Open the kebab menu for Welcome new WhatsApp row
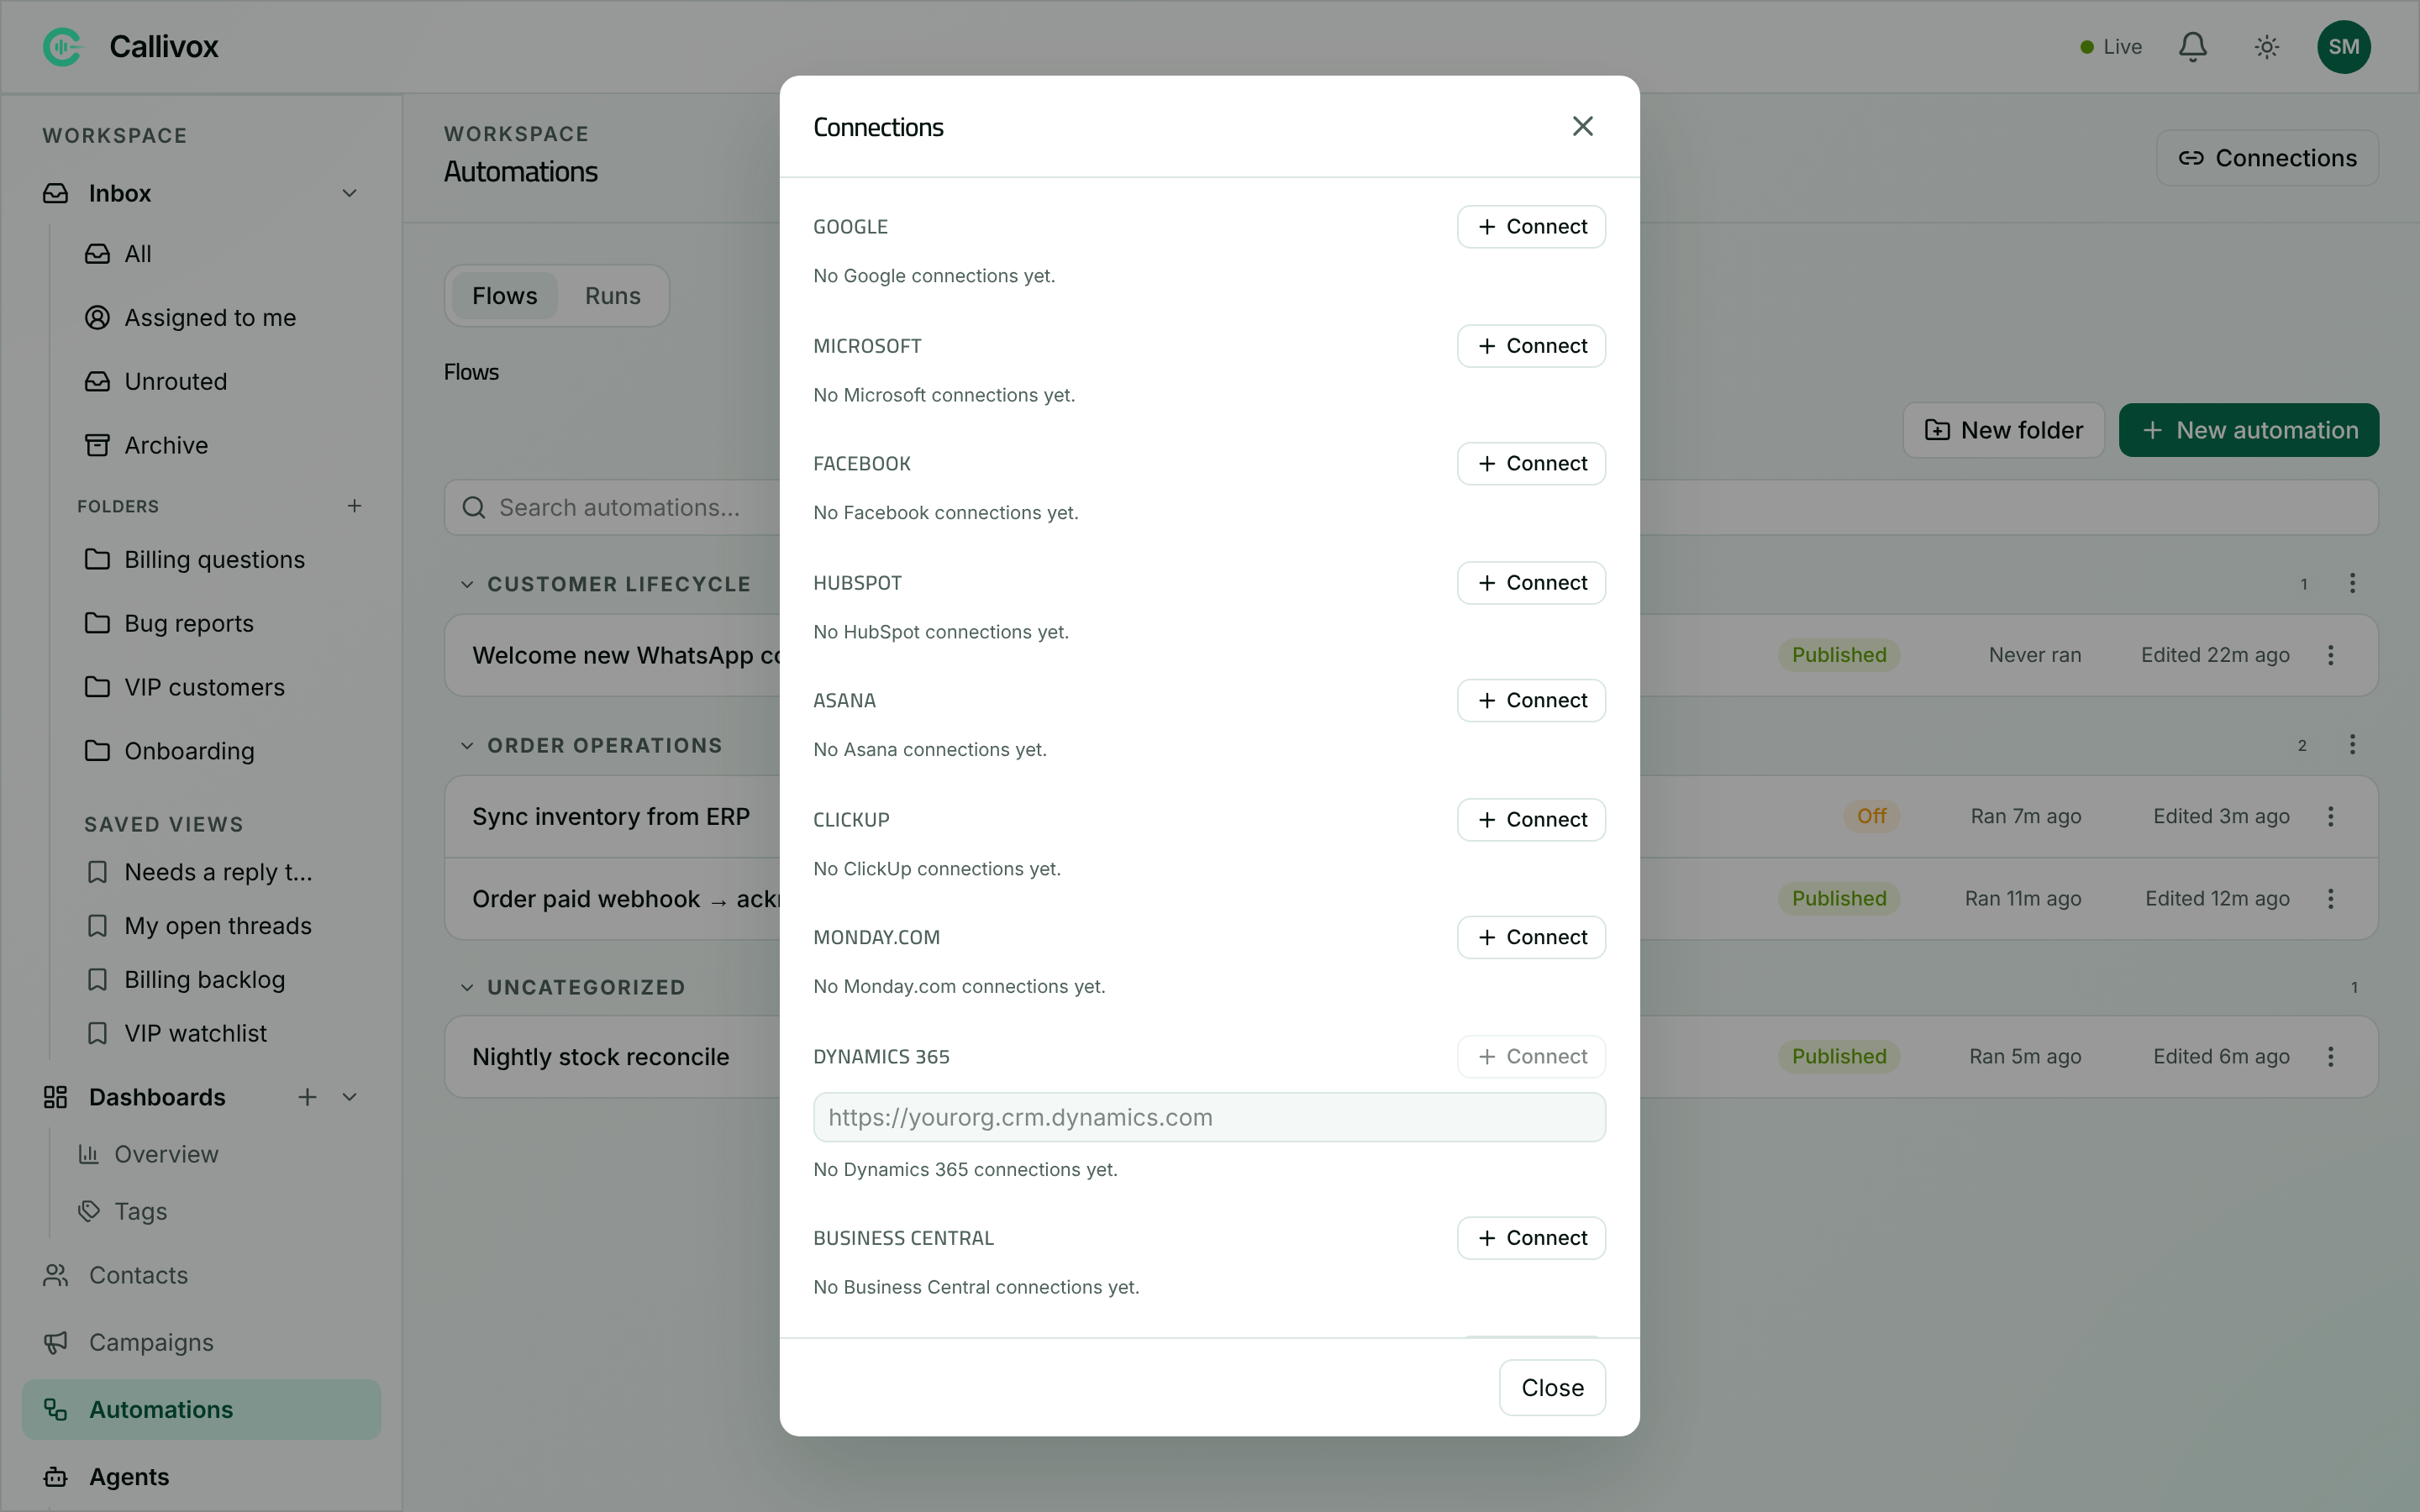Viewport: 2420px width, 1512px height. [x=2330, y=655]
